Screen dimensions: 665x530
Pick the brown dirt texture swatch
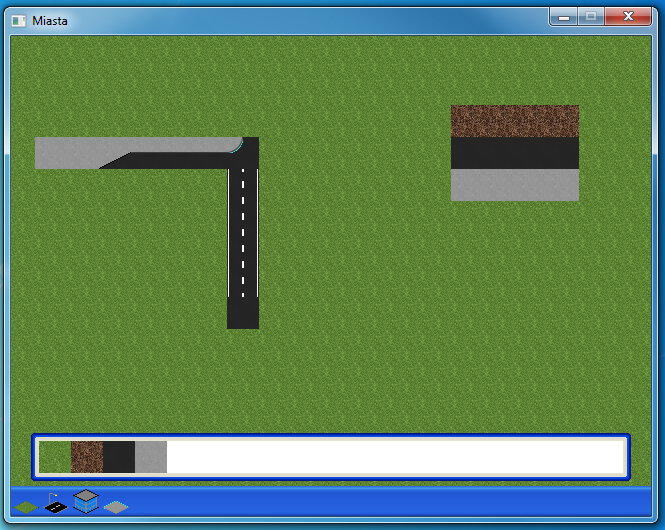click(x=87, y=457)
